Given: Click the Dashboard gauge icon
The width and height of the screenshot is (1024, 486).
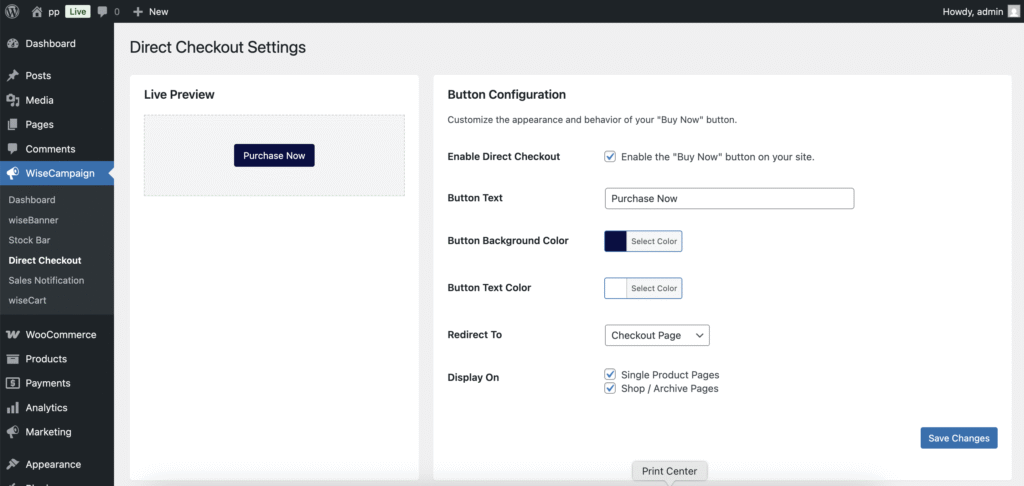Looking at the screenshot, I should tap(12, 44).
